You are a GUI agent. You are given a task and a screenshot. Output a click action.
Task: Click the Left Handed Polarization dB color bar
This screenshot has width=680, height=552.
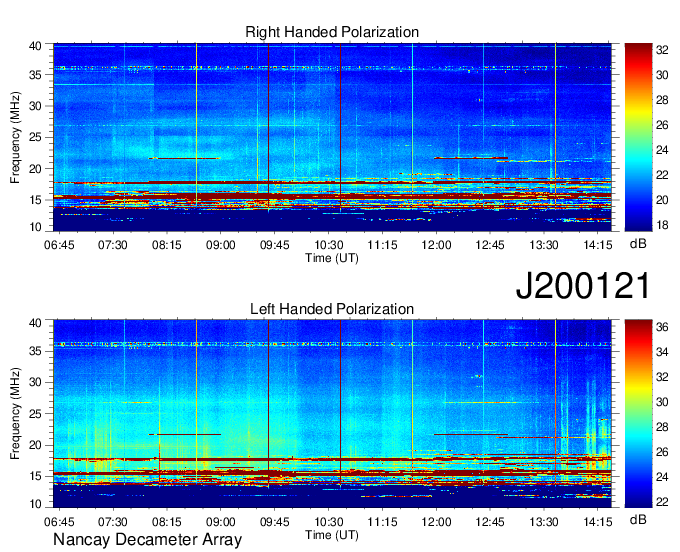pos(638,414)
